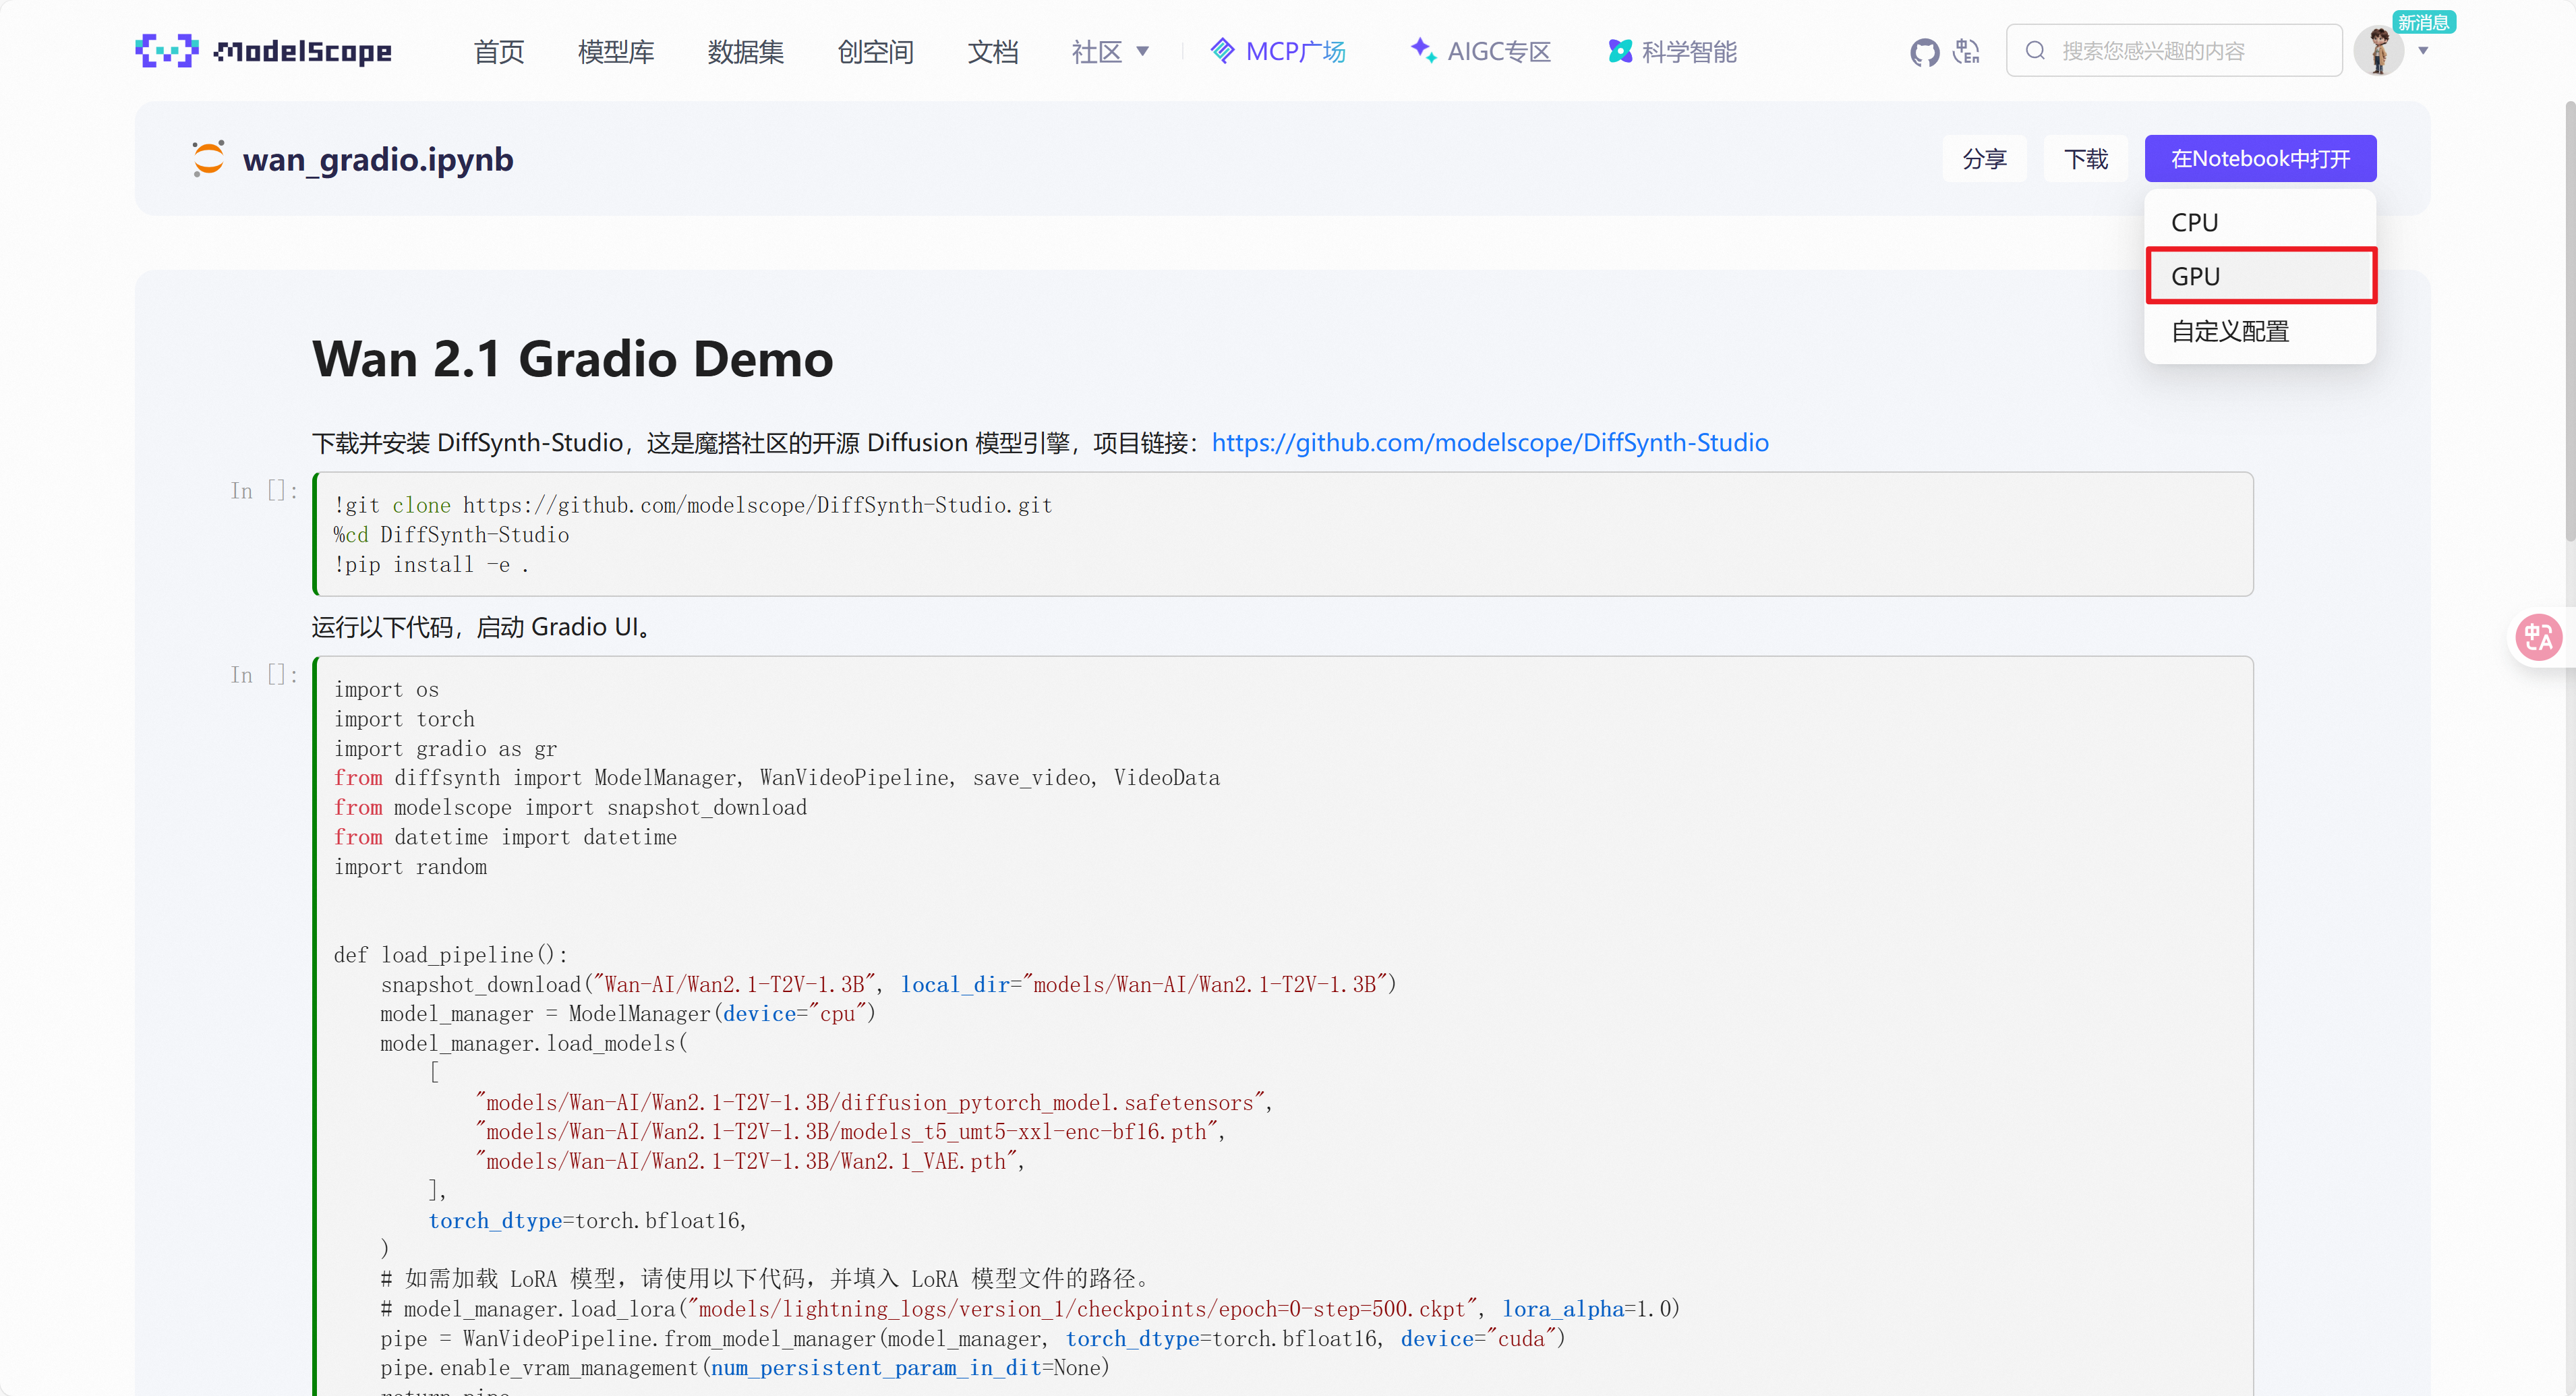This screenshot has height=1396, width=2576.
Task: Open the GitHub icon link
Action: pyautogui.click(x=1924, y=51)
